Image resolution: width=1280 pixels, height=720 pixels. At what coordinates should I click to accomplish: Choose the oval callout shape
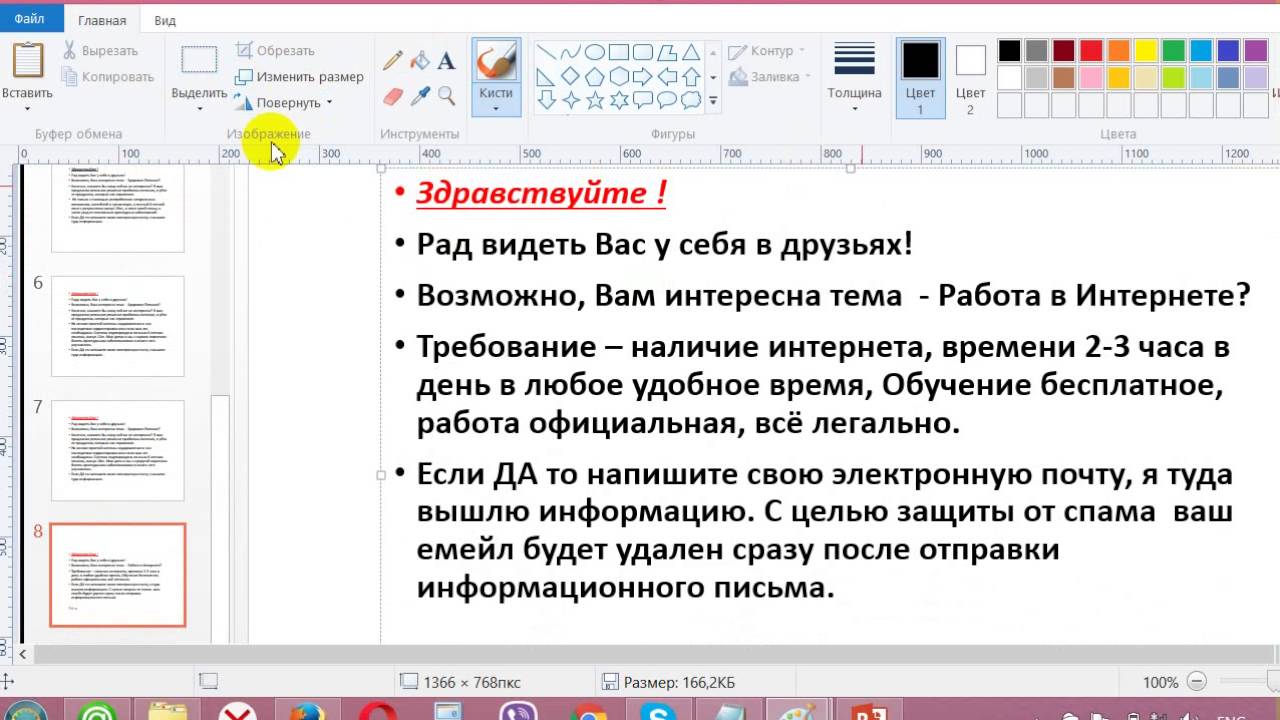pyautogui.click(x=667, y=100)
